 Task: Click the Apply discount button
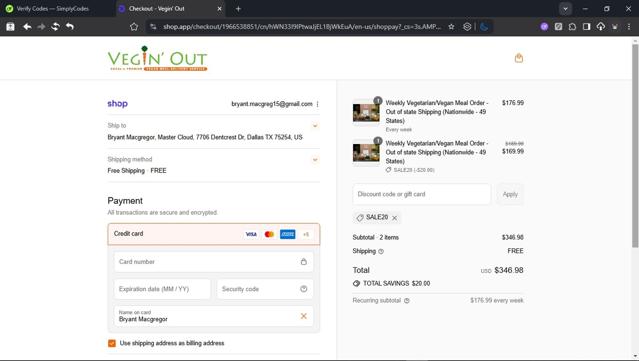coord(510,194)
